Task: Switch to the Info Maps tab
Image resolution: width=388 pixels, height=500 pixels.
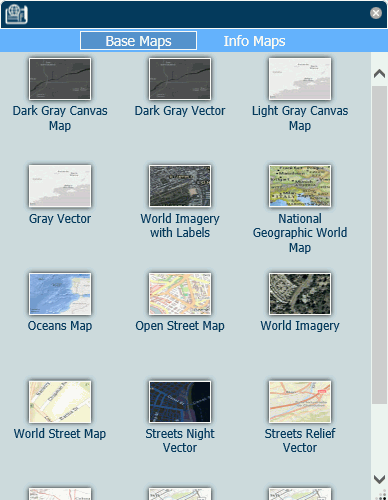Action: 254,41
